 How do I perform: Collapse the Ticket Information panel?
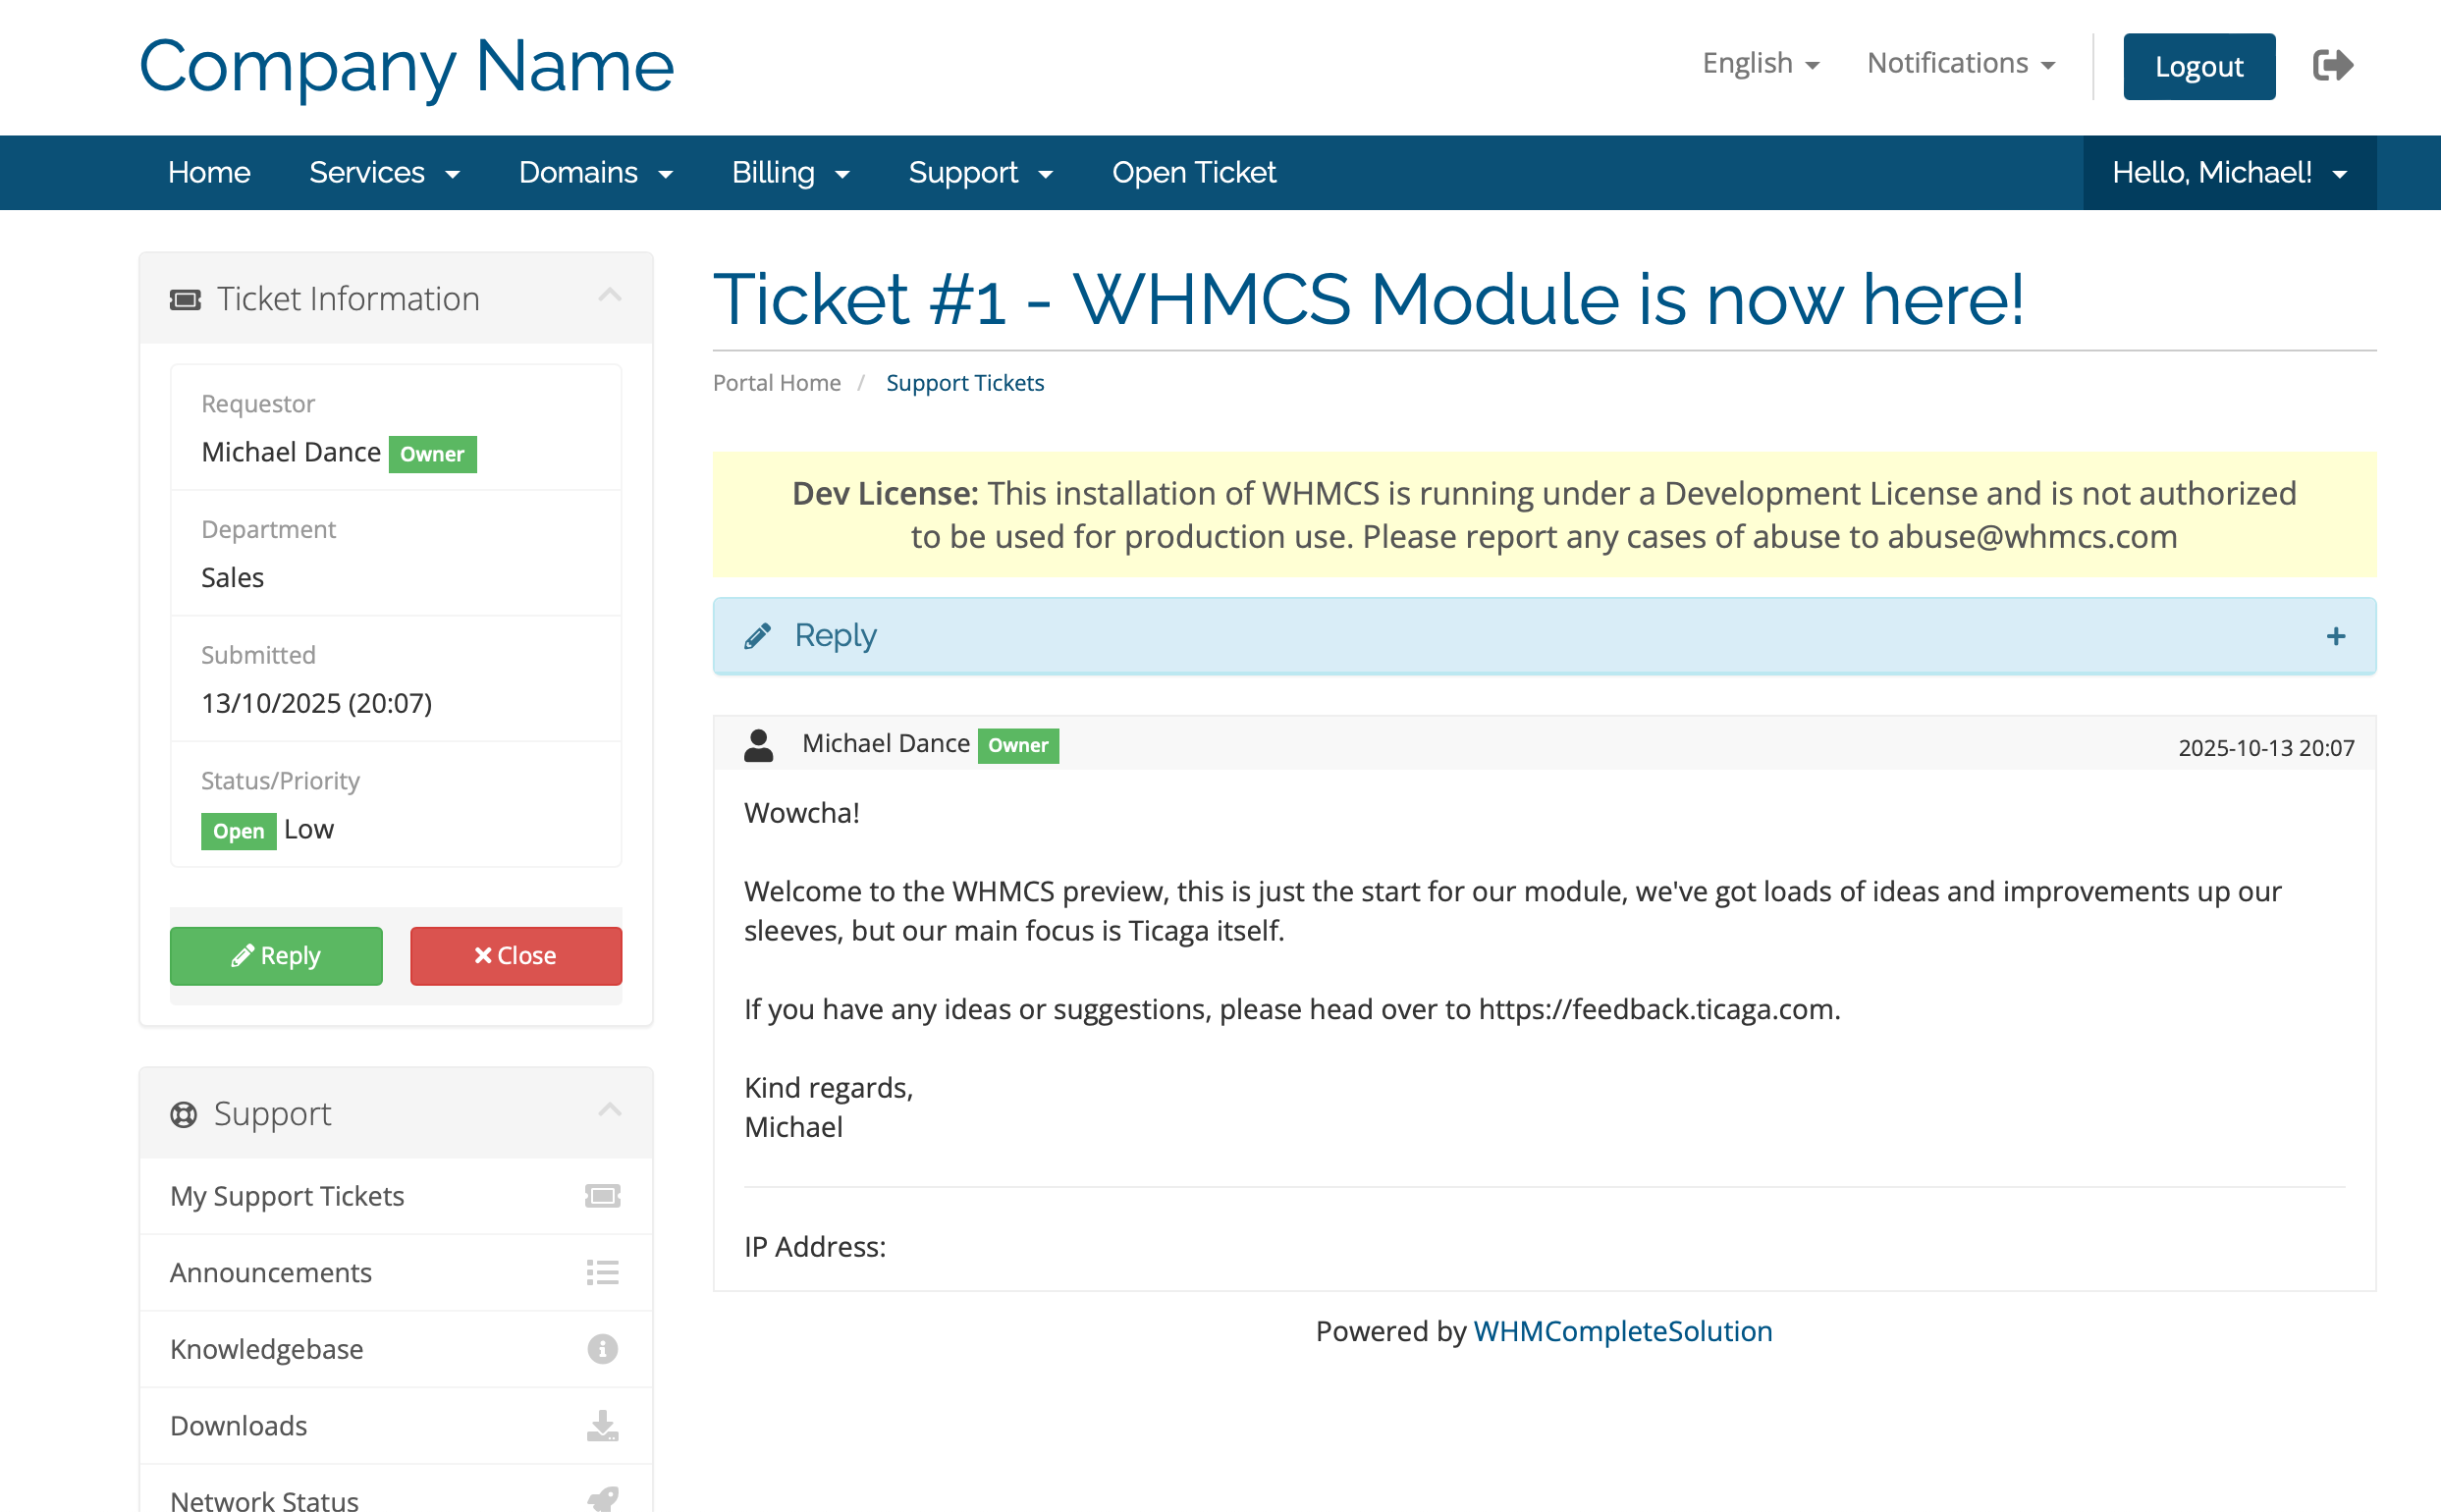click(x=609, y=296)
